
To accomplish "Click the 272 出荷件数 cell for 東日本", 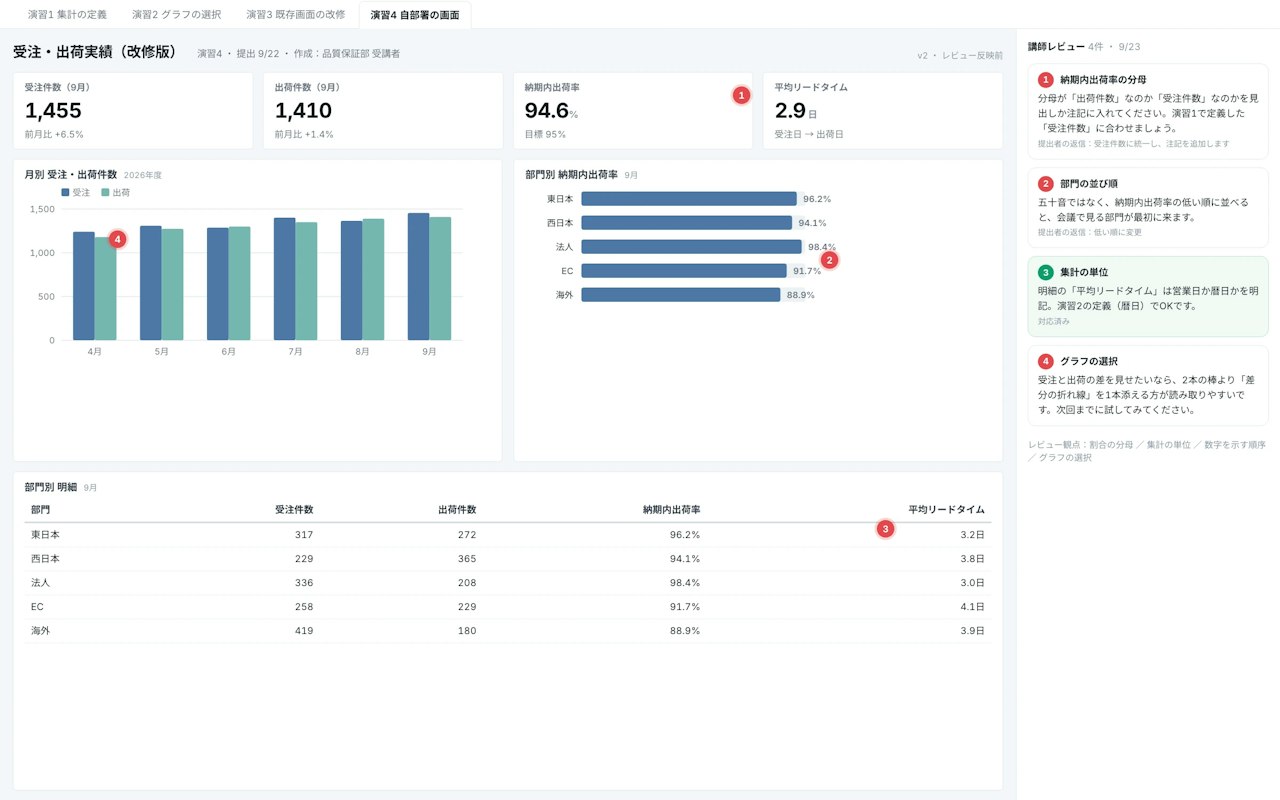I will click(x=467, y=535).
